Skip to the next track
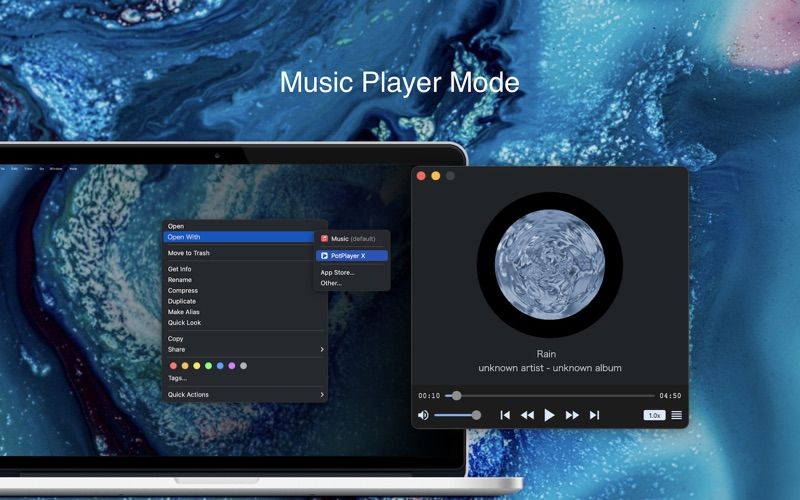The image size is (800, 500). [594, 415]
